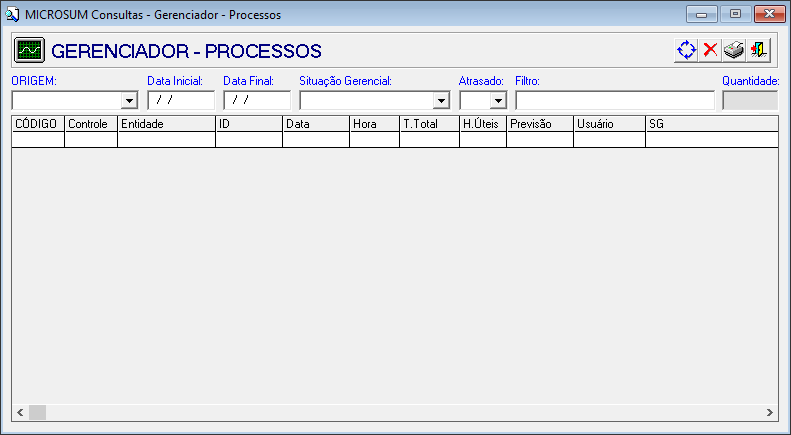Click the Data Inicial date field
The image size is (791, 435).
coord(181,100)
